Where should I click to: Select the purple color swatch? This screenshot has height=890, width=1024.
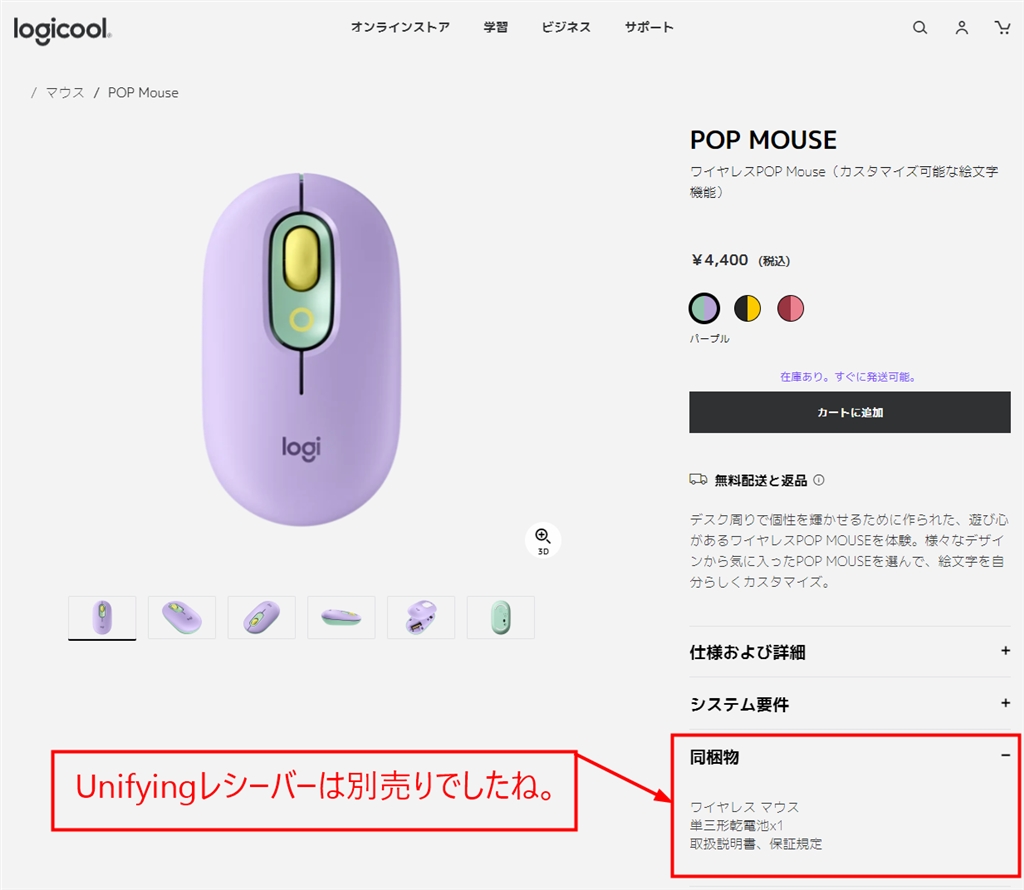[x=704, y=308]
